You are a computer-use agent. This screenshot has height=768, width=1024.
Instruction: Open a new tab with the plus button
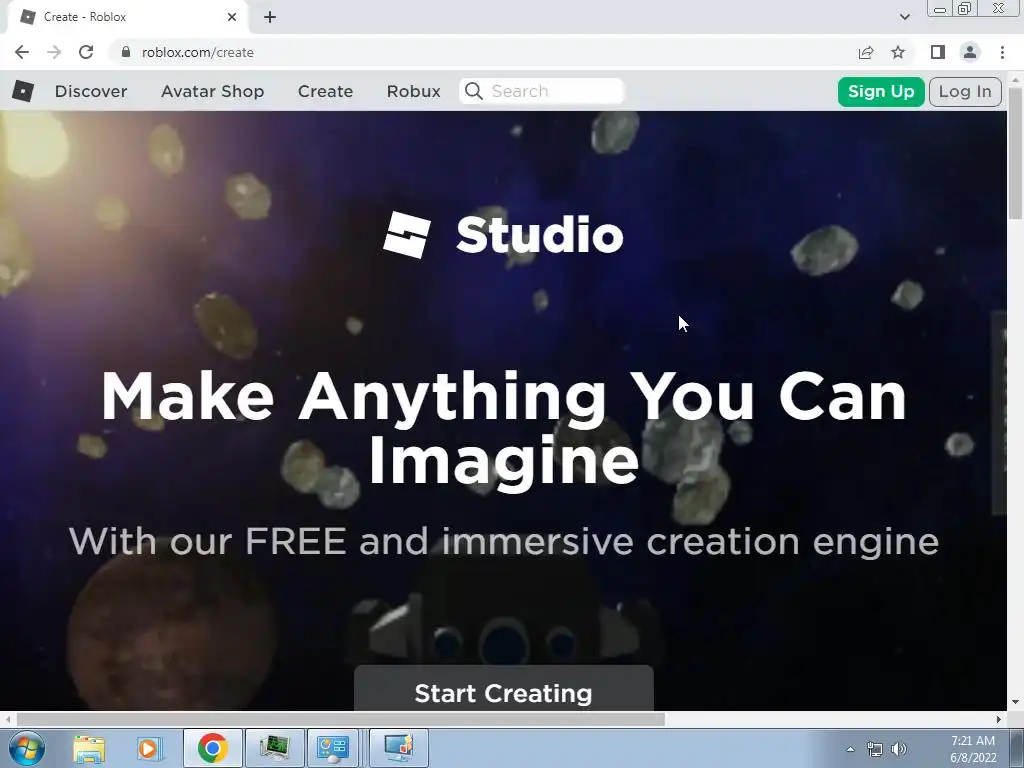pos(270,17)
